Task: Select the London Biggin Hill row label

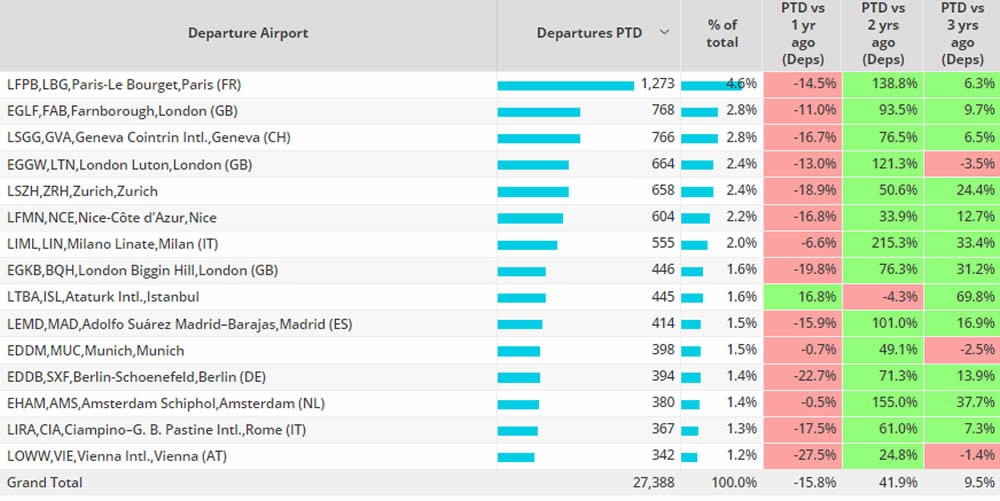Action: click(142, 270)
